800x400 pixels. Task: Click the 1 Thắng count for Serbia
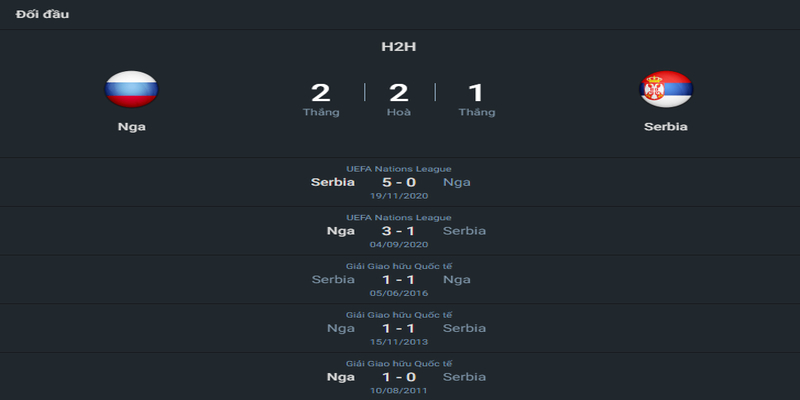477,99
